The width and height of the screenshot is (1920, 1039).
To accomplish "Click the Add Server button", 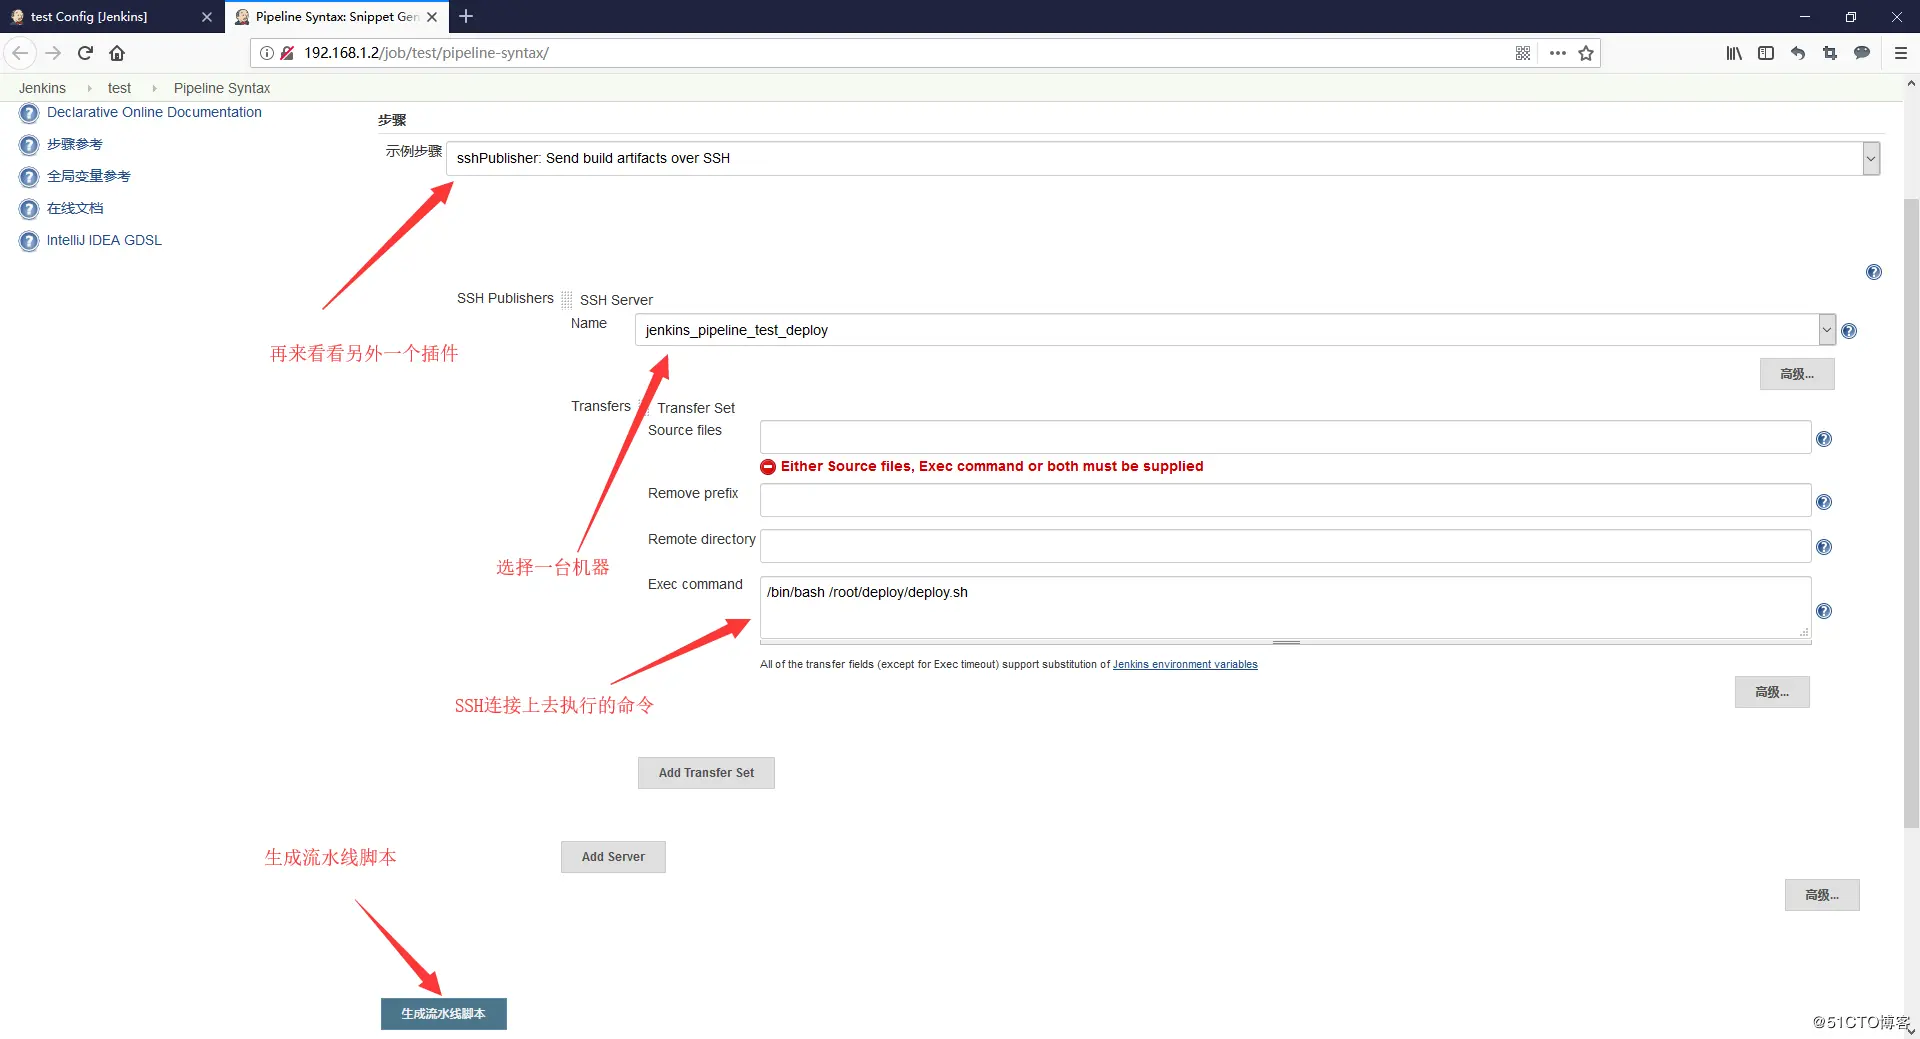I will point(613,857).
